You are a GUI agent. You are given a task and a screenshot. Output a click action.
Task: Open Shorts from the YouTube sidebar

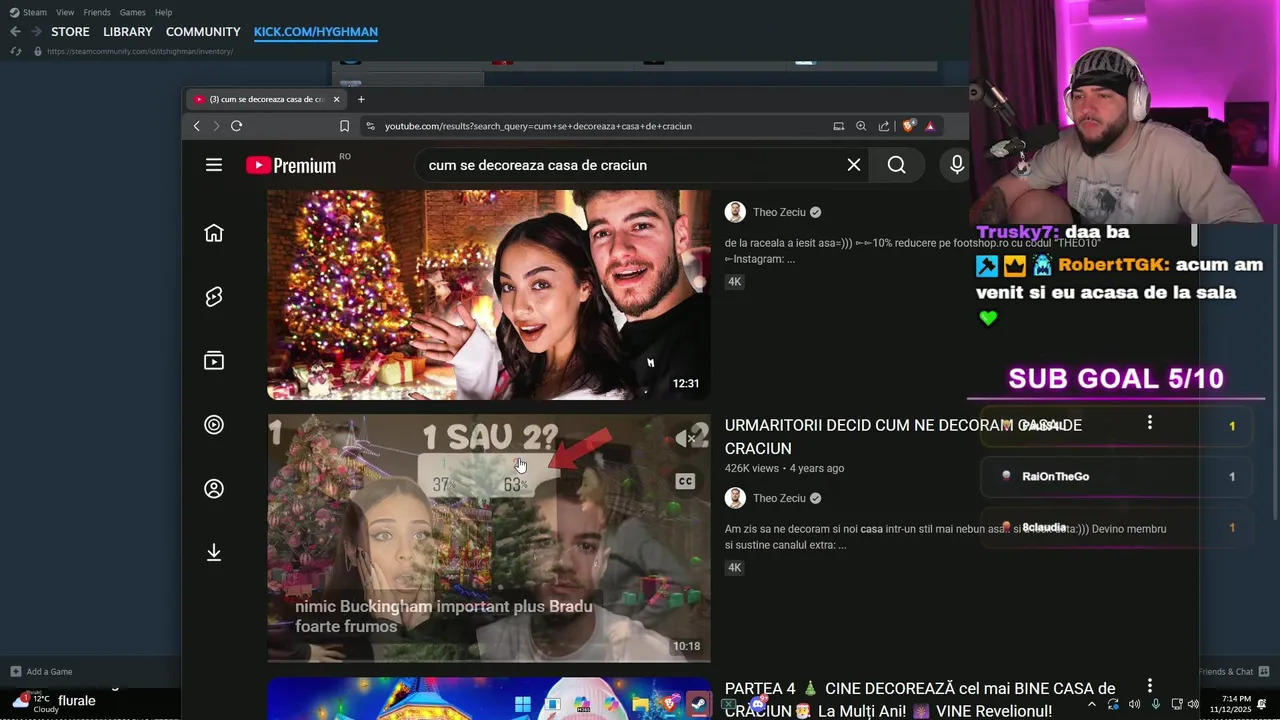(x=214, y=297)
